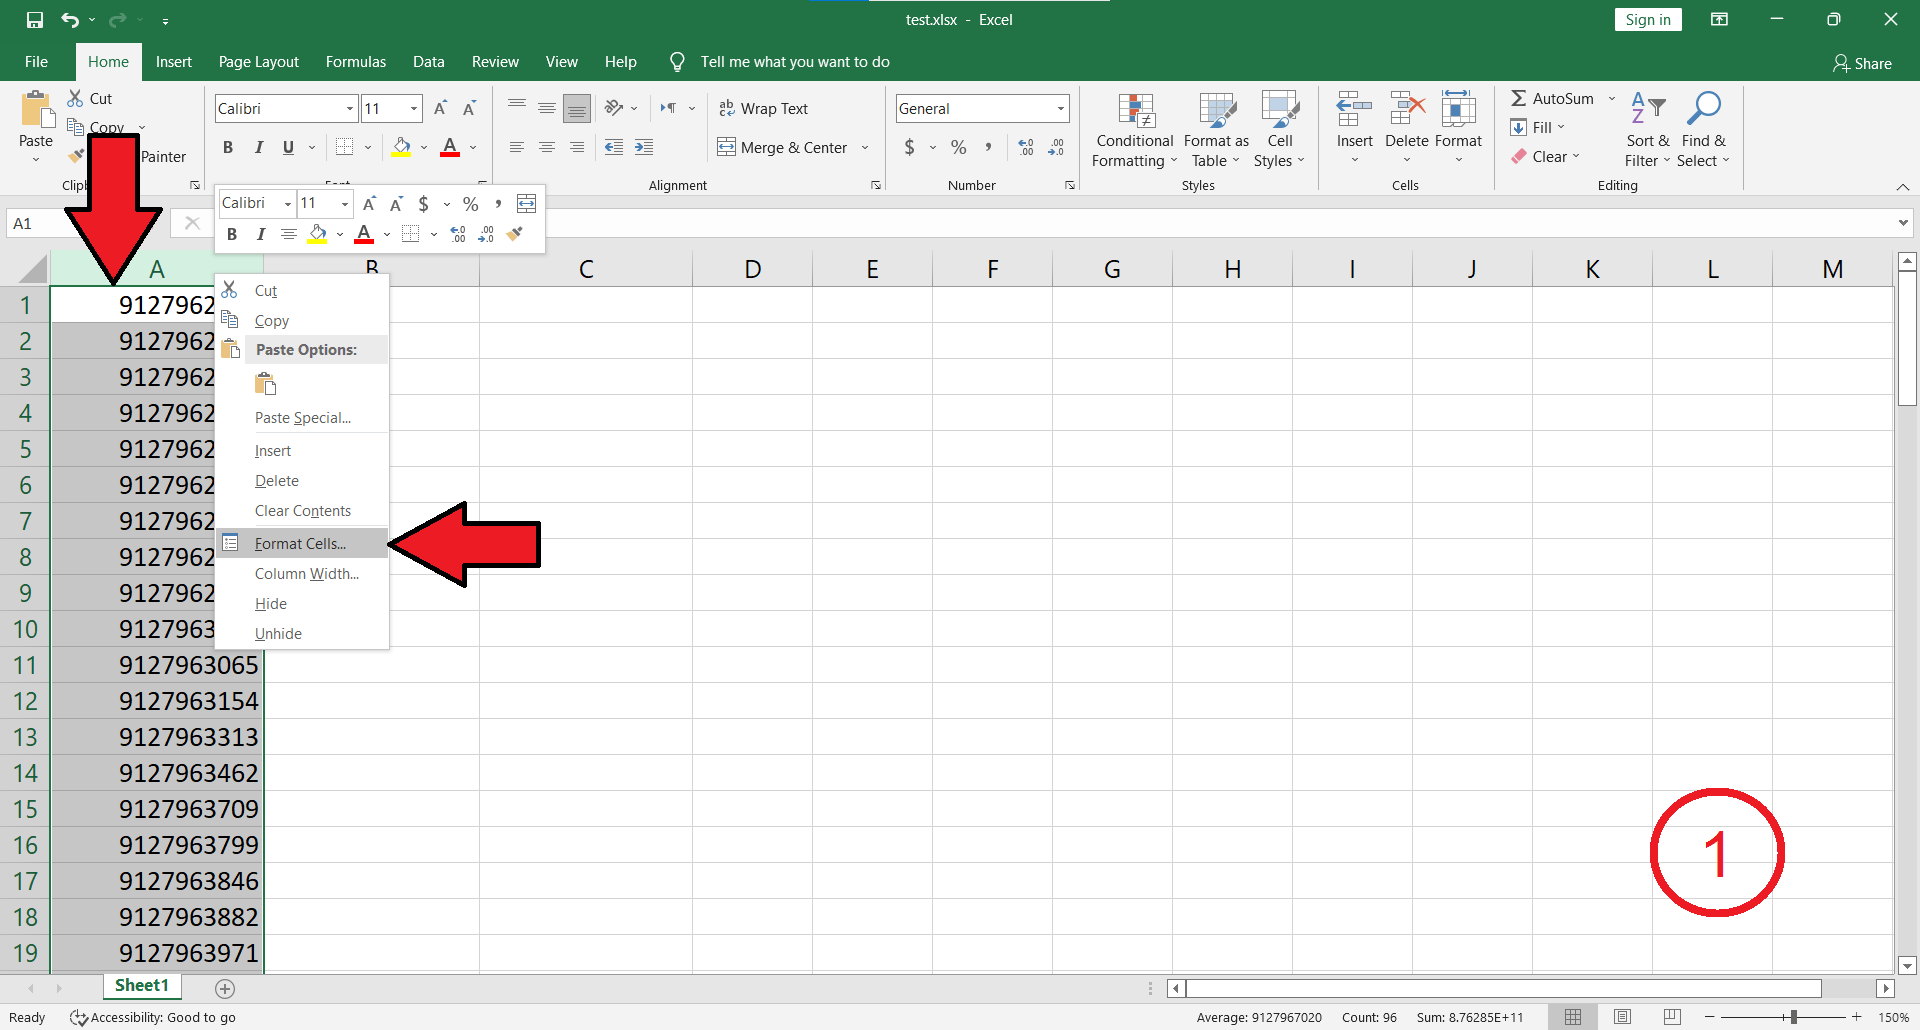Switch to the Page Layout tab
Image resolution: width=1920 pixels, height=1030 pixels.
point(258,62)
